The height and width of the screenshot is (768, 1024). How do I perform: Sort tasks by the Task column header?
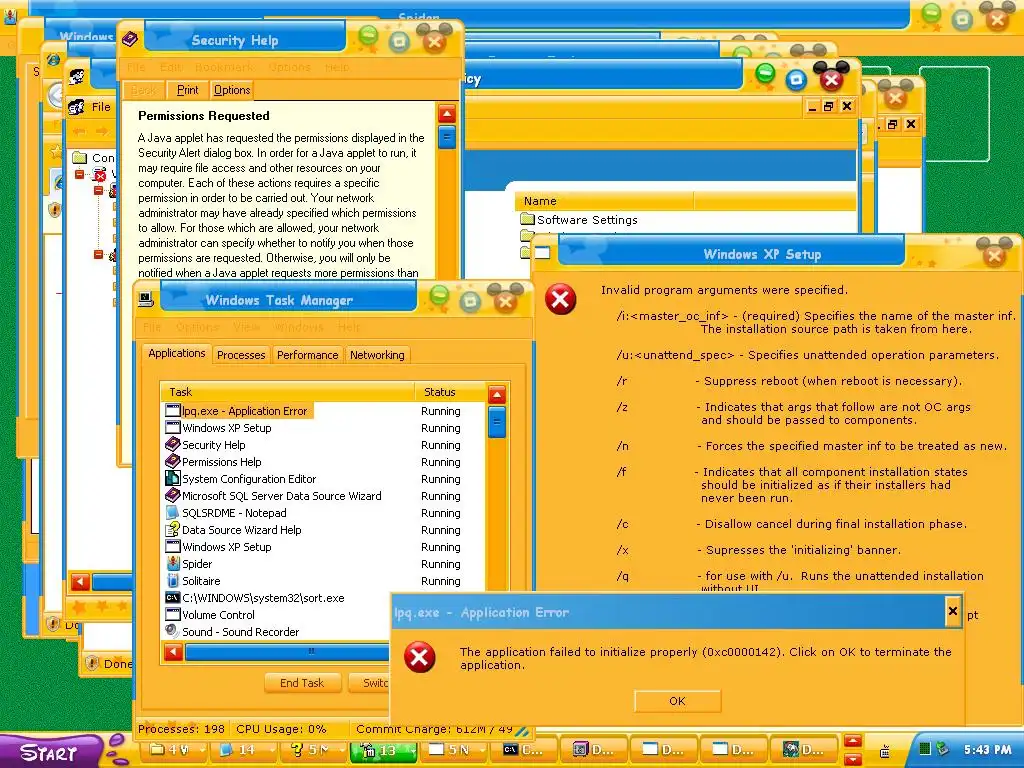tap(287, 392)
